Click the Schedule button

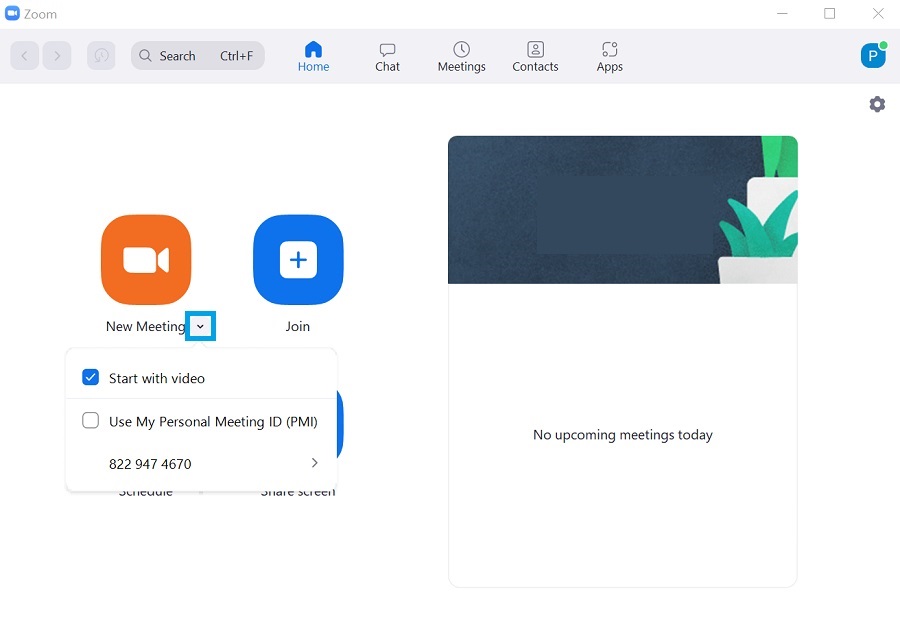[x=146, y=490]
